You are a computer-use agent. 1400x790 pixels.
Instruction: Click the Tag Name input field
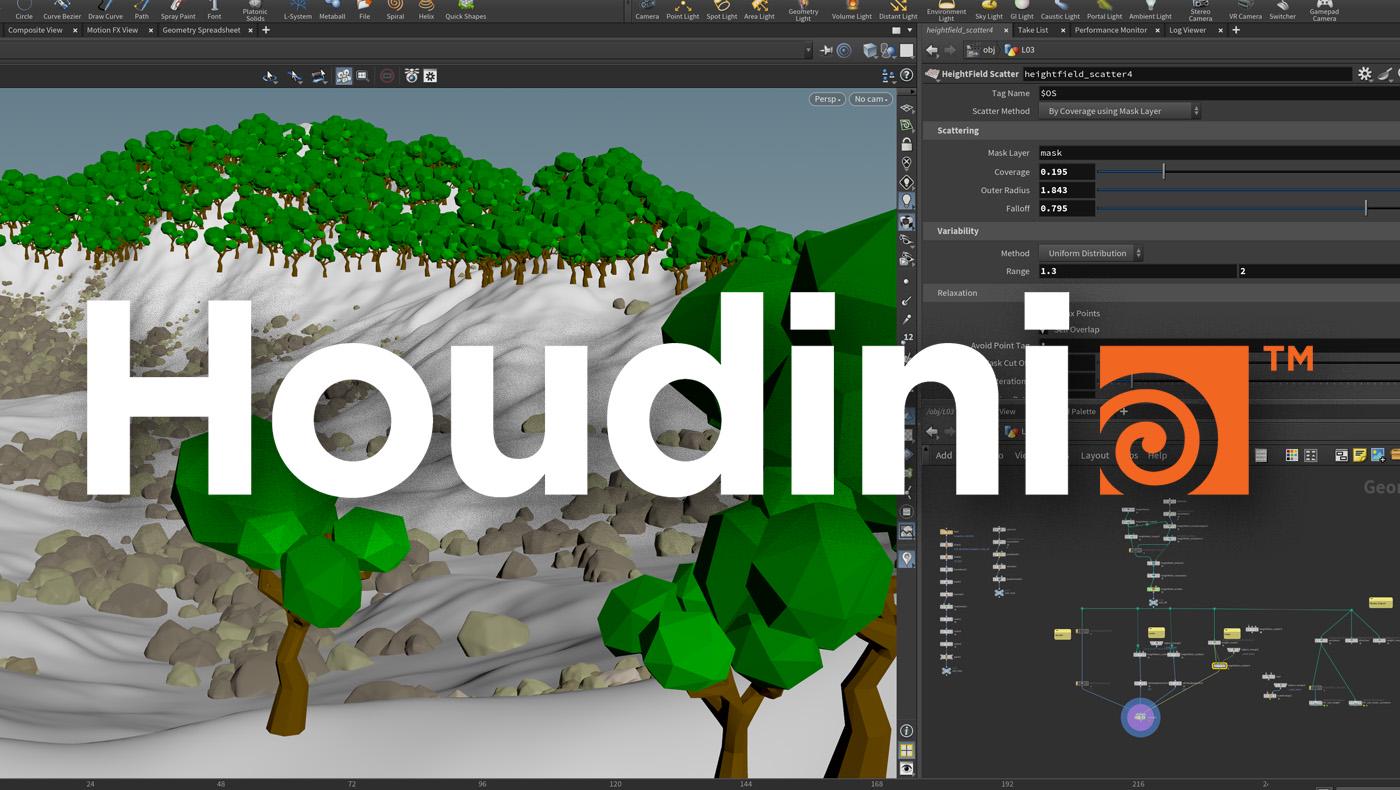tap(1219, 93)
